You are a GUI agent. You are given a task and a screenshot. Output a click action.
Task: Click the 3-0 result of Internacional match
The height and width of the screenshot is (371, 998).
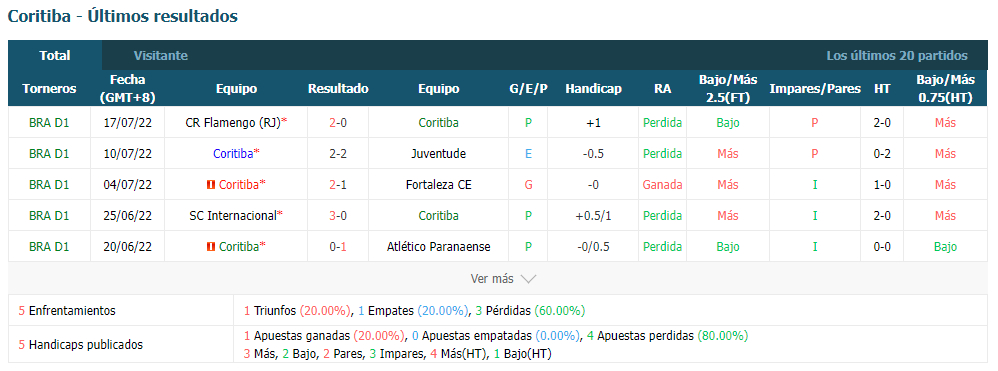click(338, 215)
